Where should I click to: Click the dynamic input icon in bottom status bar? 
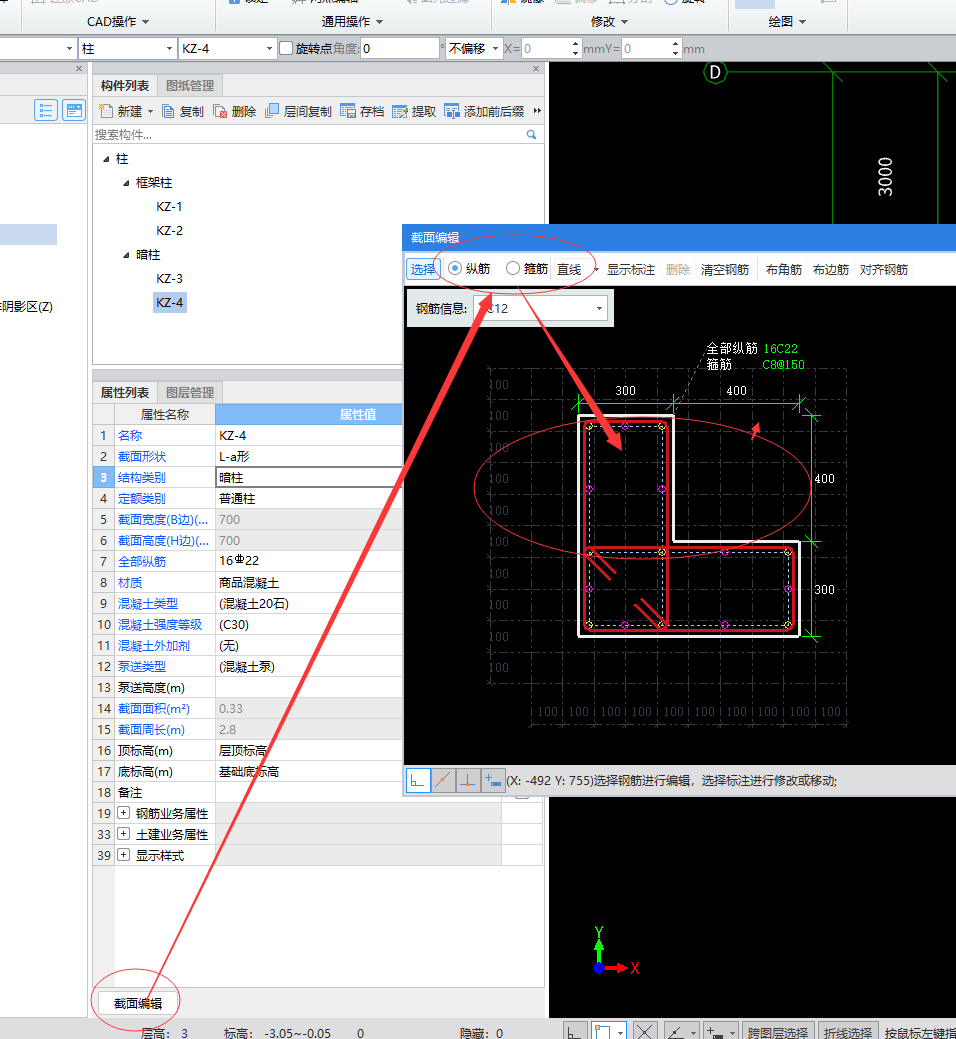714,1031
